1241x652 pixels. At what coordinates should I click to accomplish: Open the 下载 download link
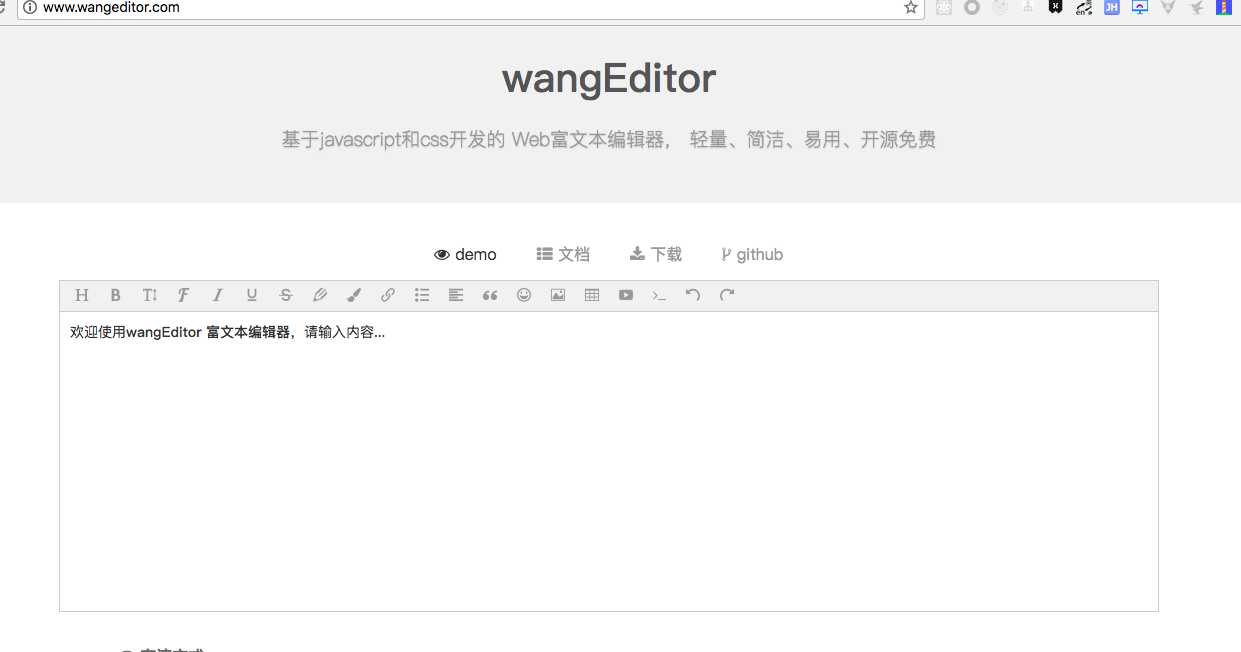coord(656,254)
